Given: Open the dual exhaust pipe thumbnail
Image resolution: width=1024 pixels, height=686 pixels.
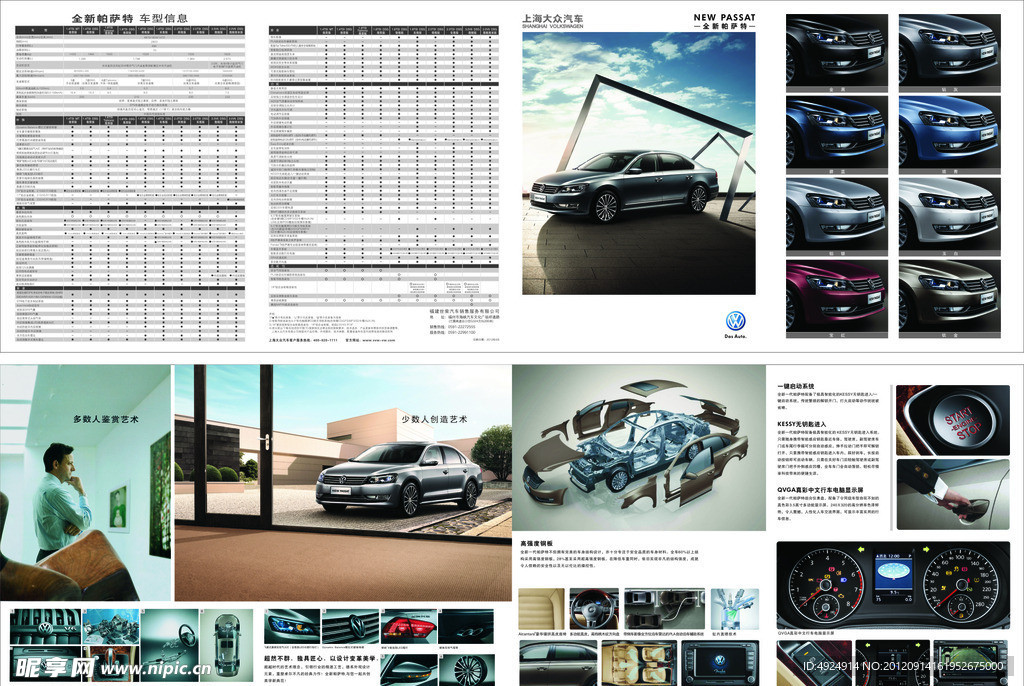Looking at the screenshot, I should [x=467, y=627].
